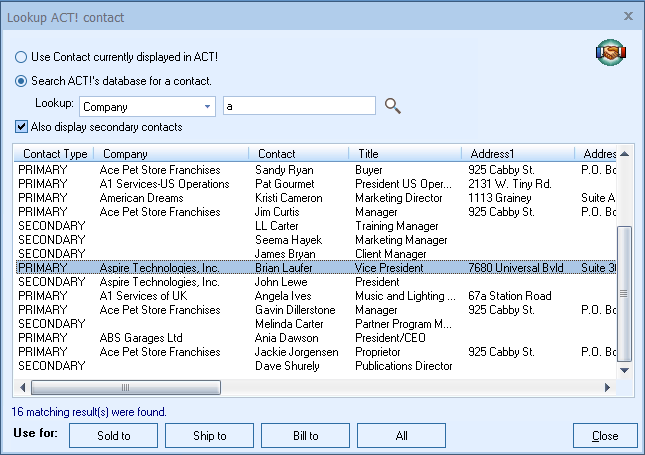Image resolution: width=645 pixels, height=455 pixels.
Task: Click the vertical scrollbar down arrow
Action: (x=625, y=371)
